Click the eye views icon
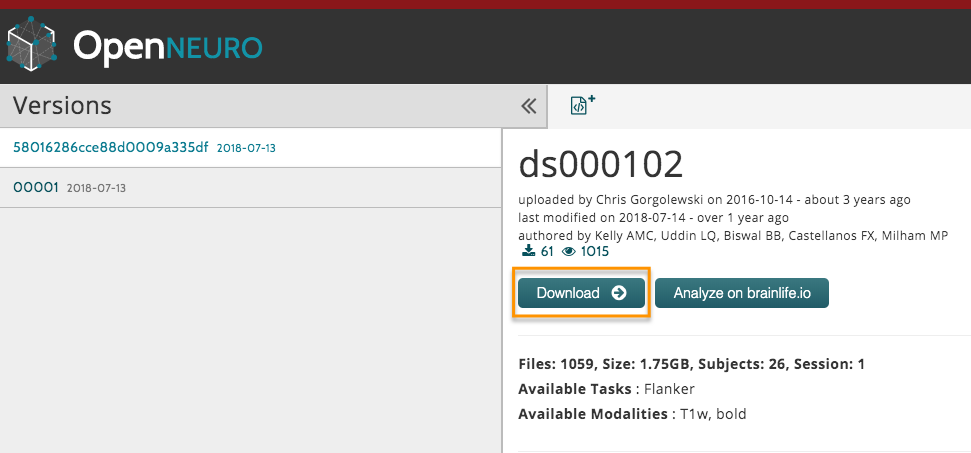This screenshot has width=971, height=453. [x=568, y=251]
